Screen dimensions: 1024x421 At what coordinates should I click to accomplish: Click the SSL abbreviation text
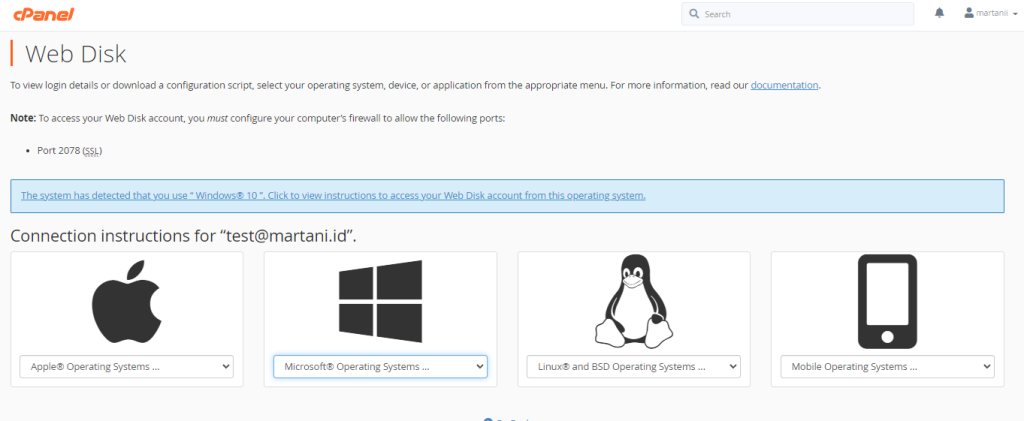click(92, 151)
